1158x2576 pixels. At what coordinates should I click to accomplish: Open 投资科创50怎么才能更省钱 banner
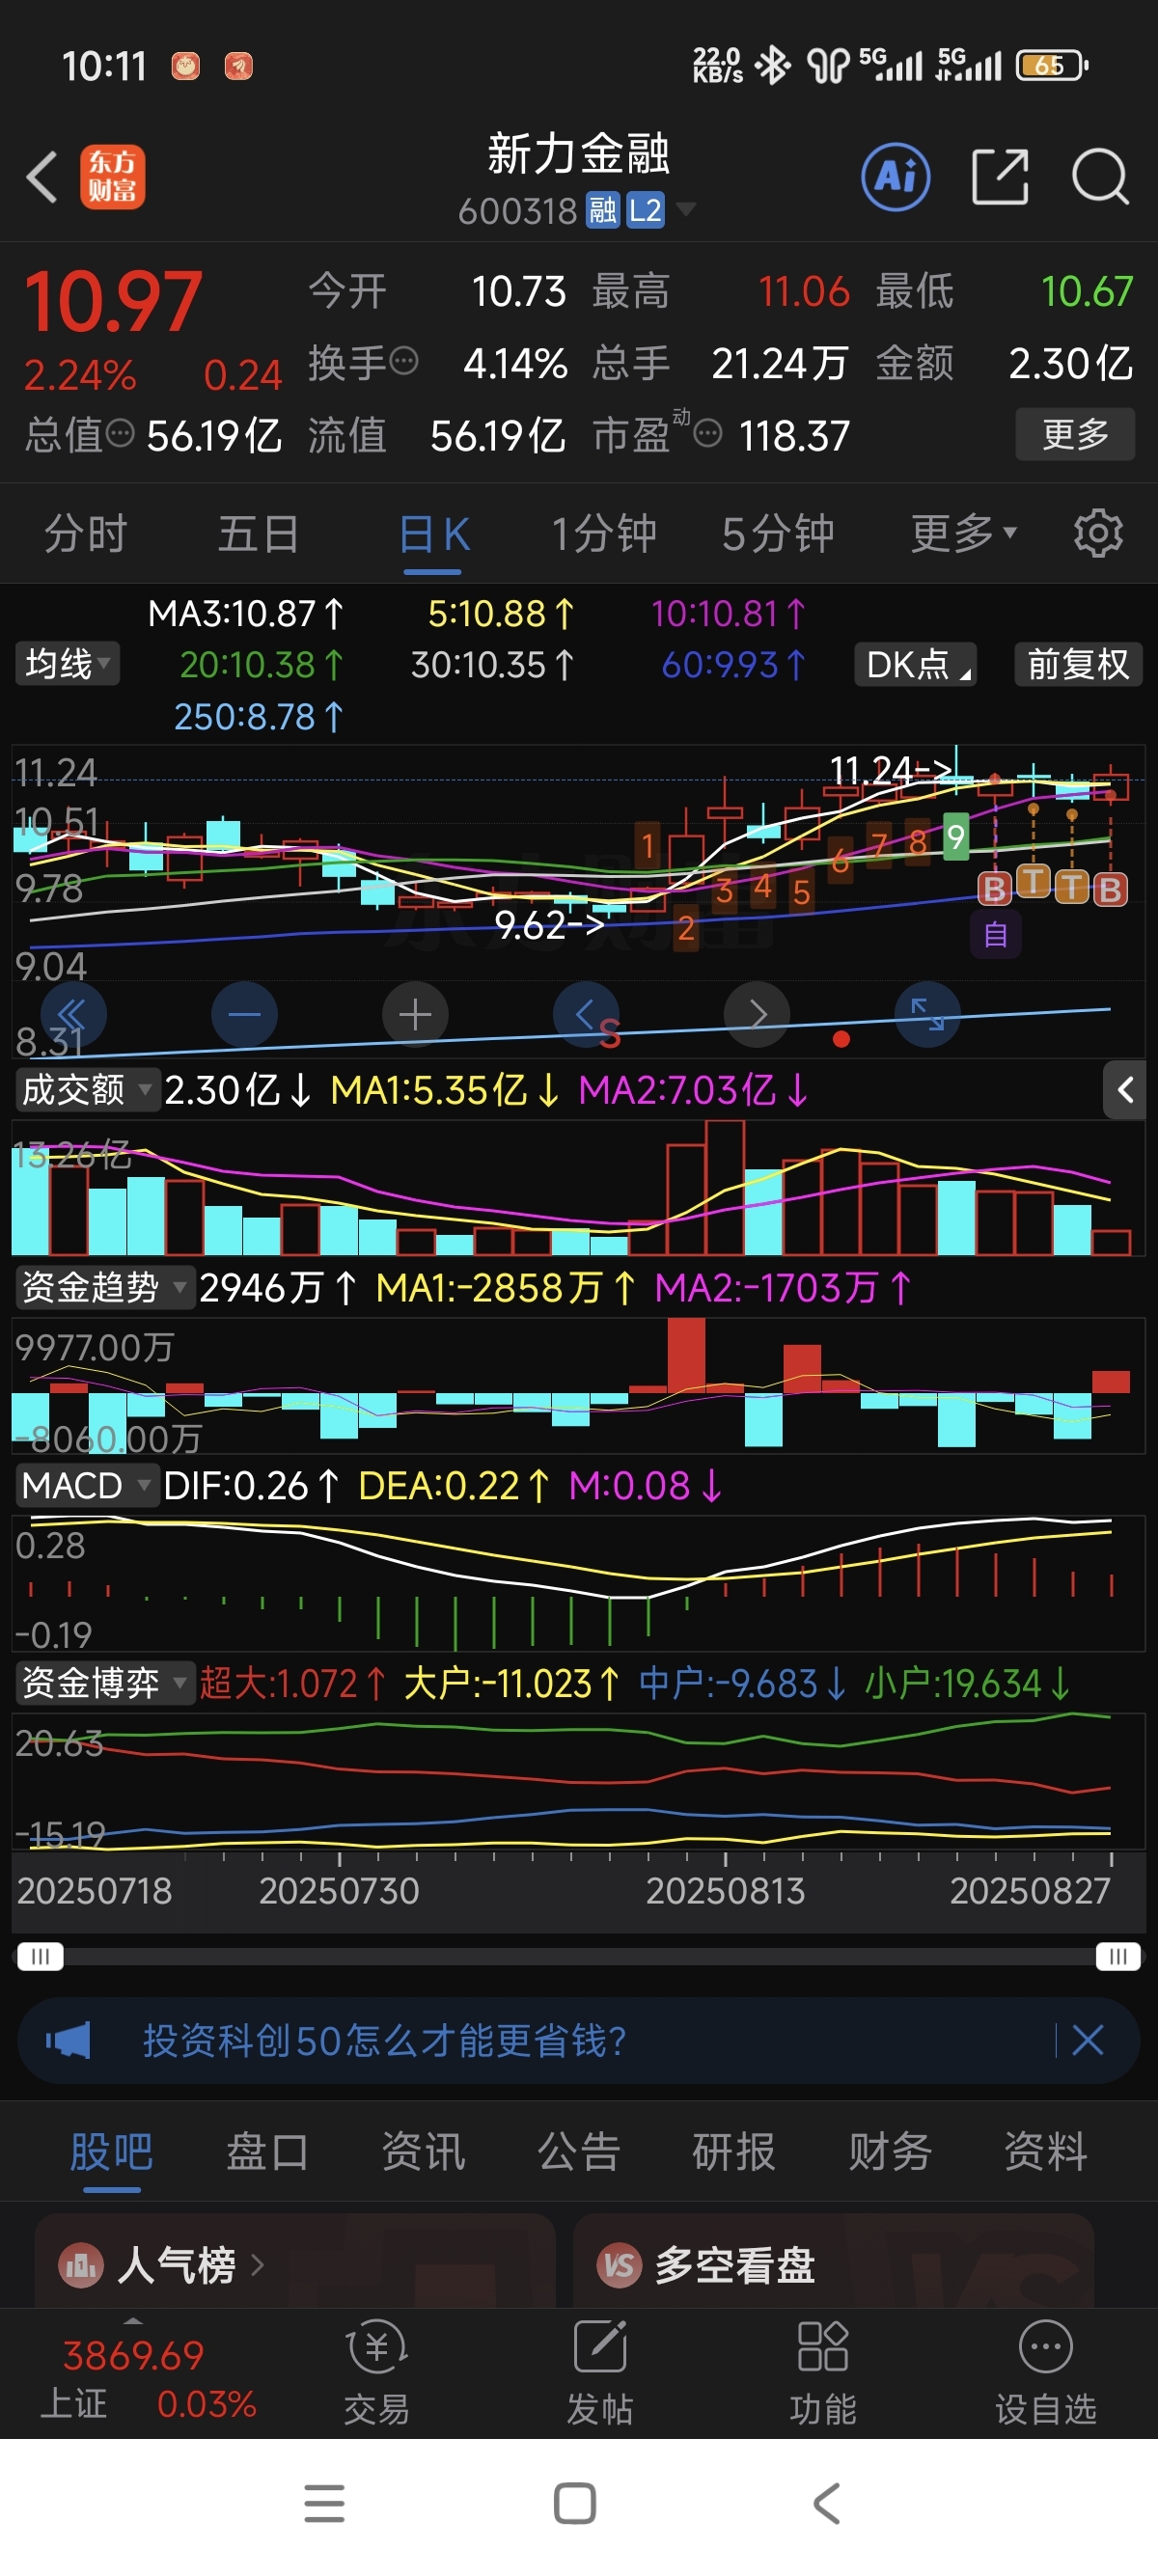(578, 2040)
